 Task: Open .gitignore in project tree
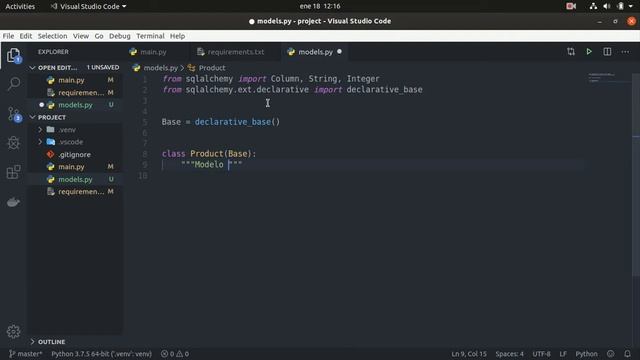[x=75, y=155]
